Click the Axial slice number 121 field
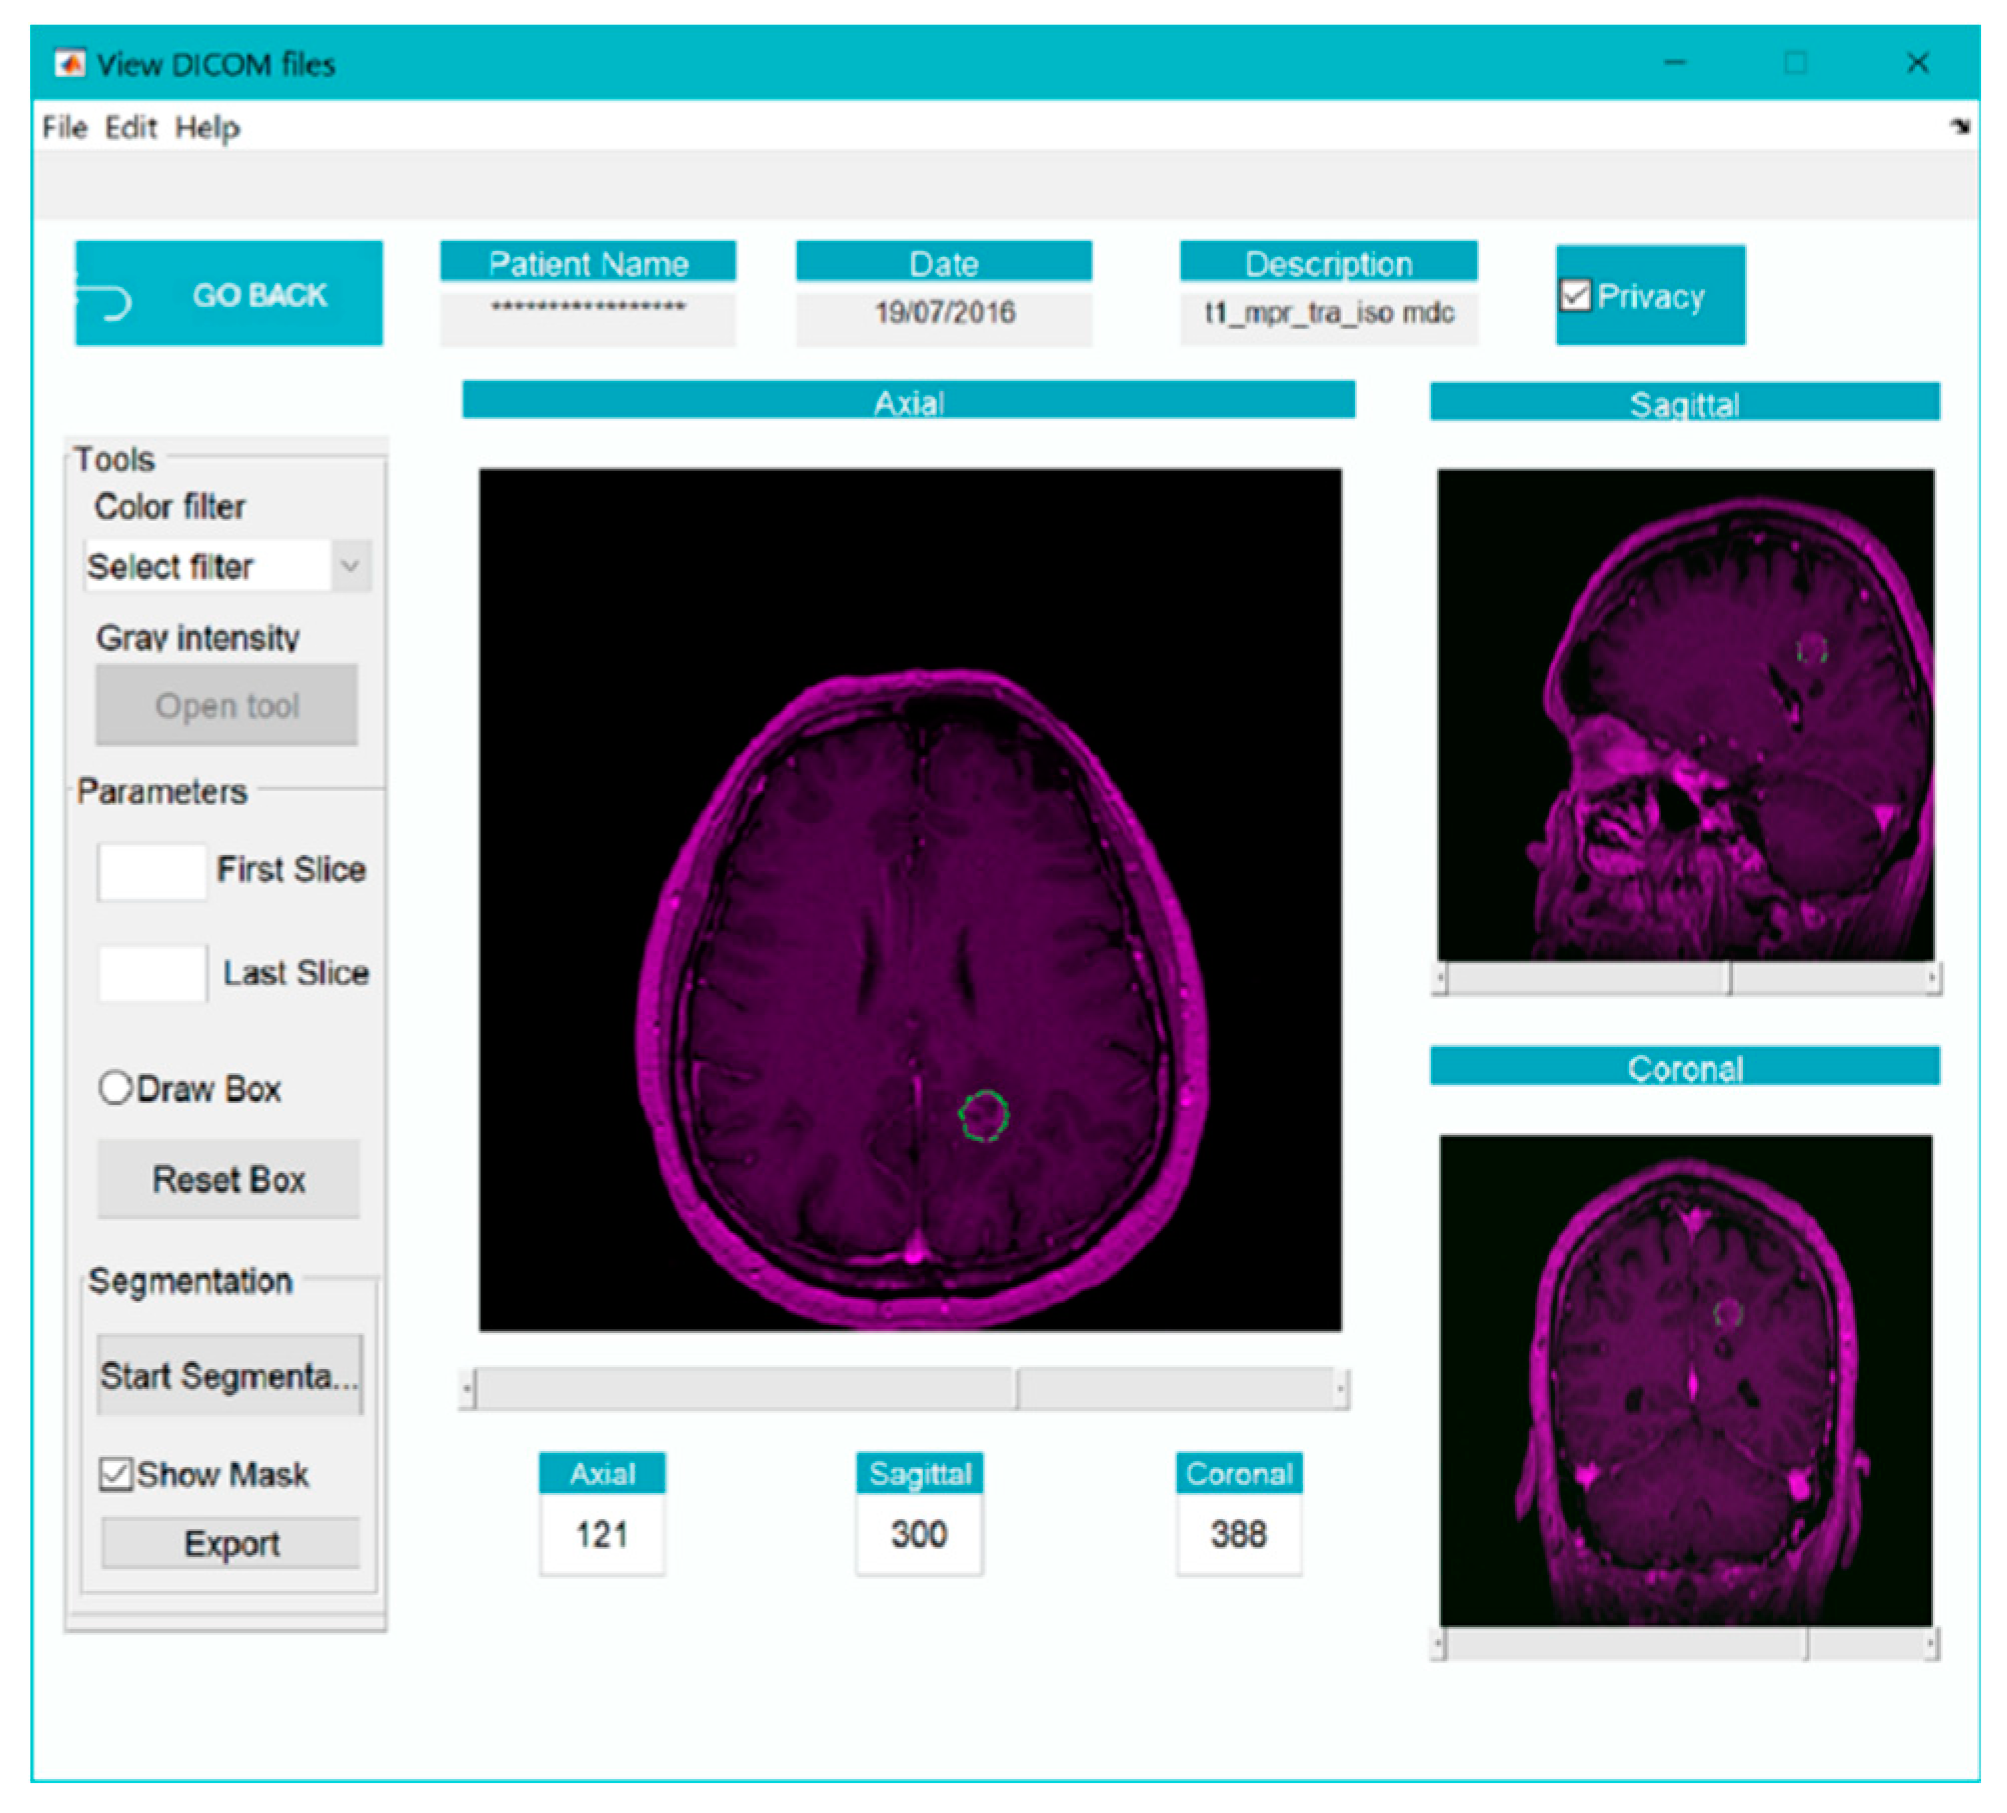The image size is (2007, 1813). pos(602,1533)
